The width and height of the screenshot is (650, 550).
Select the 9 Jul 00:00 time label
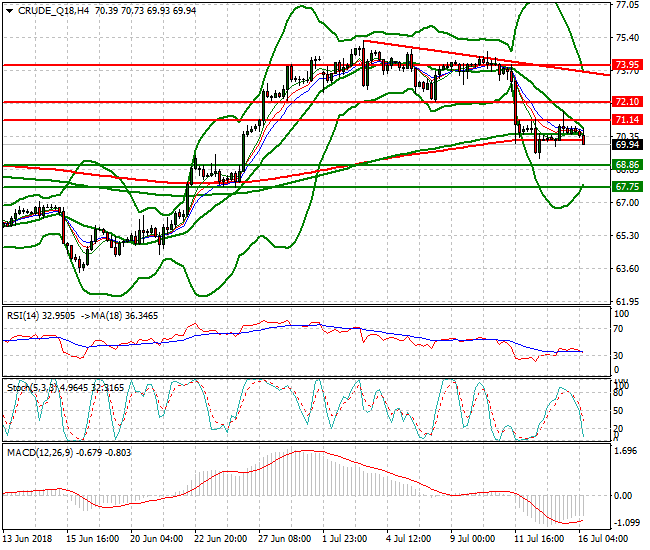tap(473, 539)
